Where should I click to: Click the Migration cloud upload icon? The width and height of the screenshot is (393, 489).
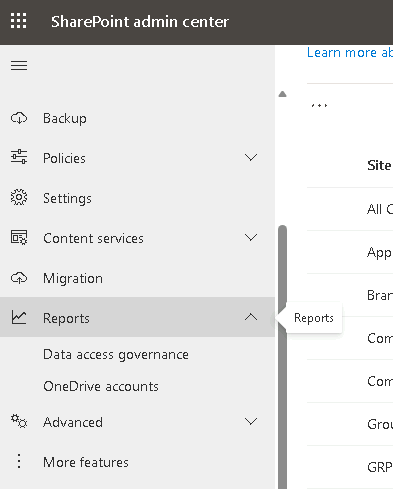(x=19, y=278)
